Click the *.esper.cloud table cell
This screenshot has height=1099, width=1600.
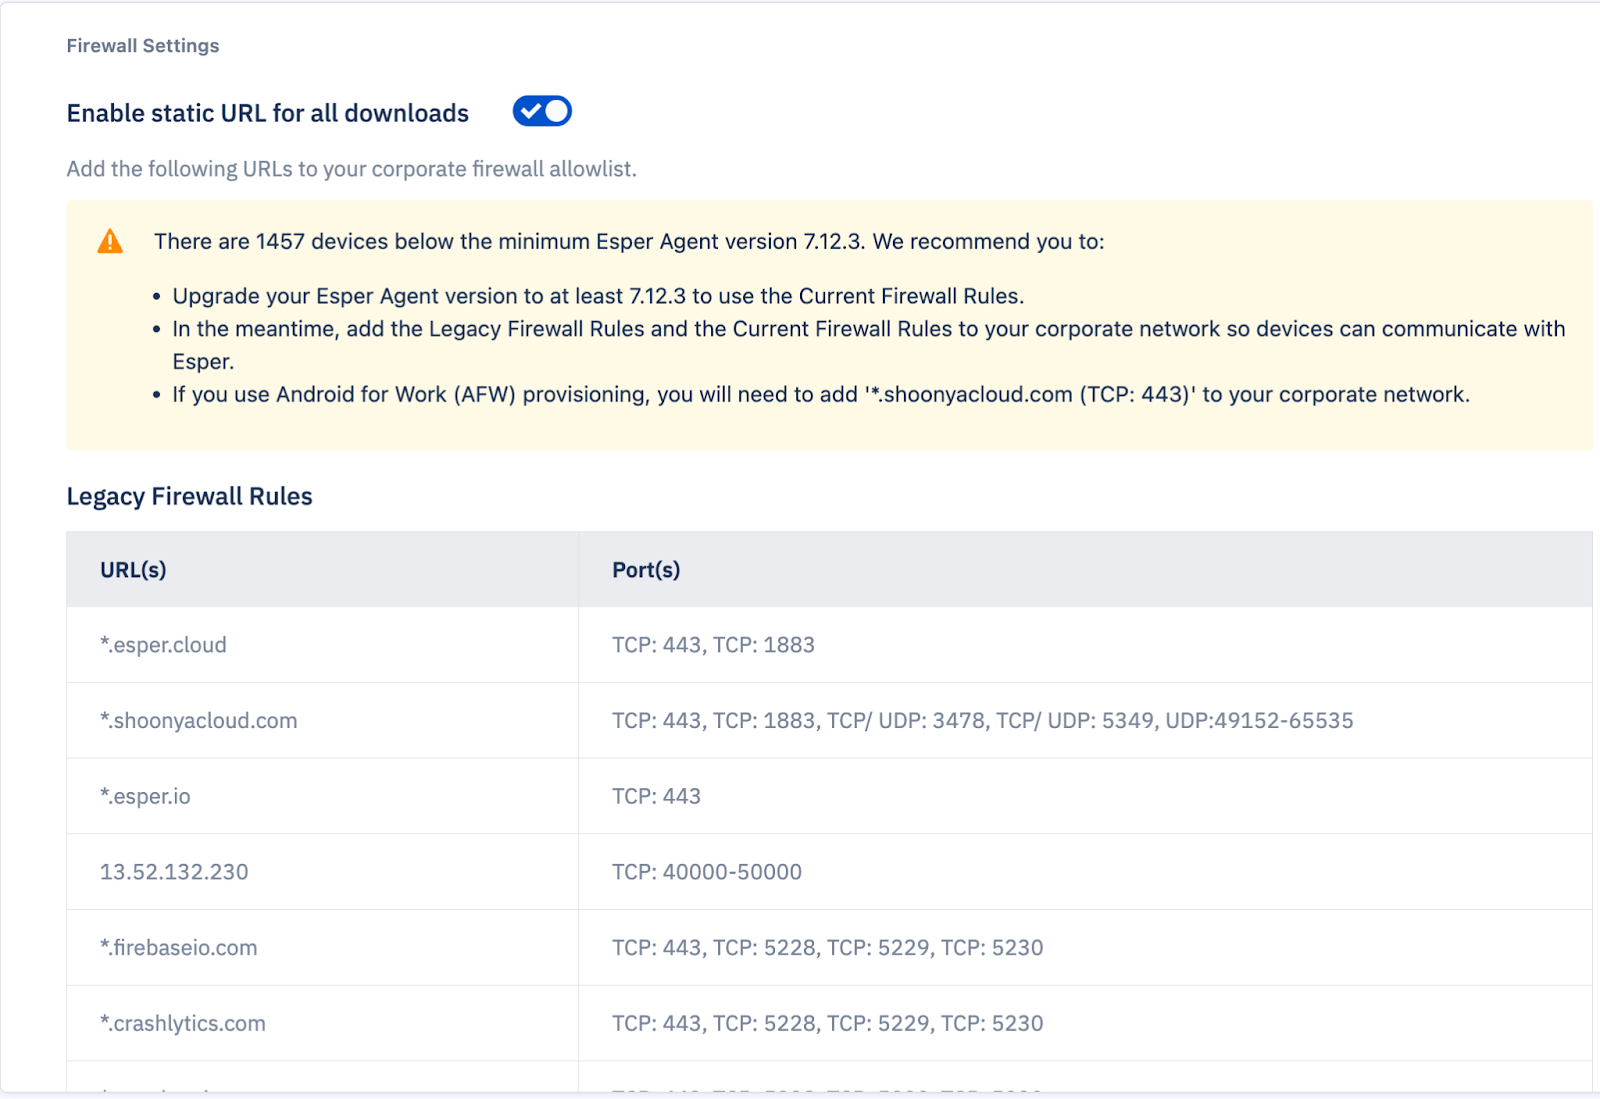tap(163, 645)
